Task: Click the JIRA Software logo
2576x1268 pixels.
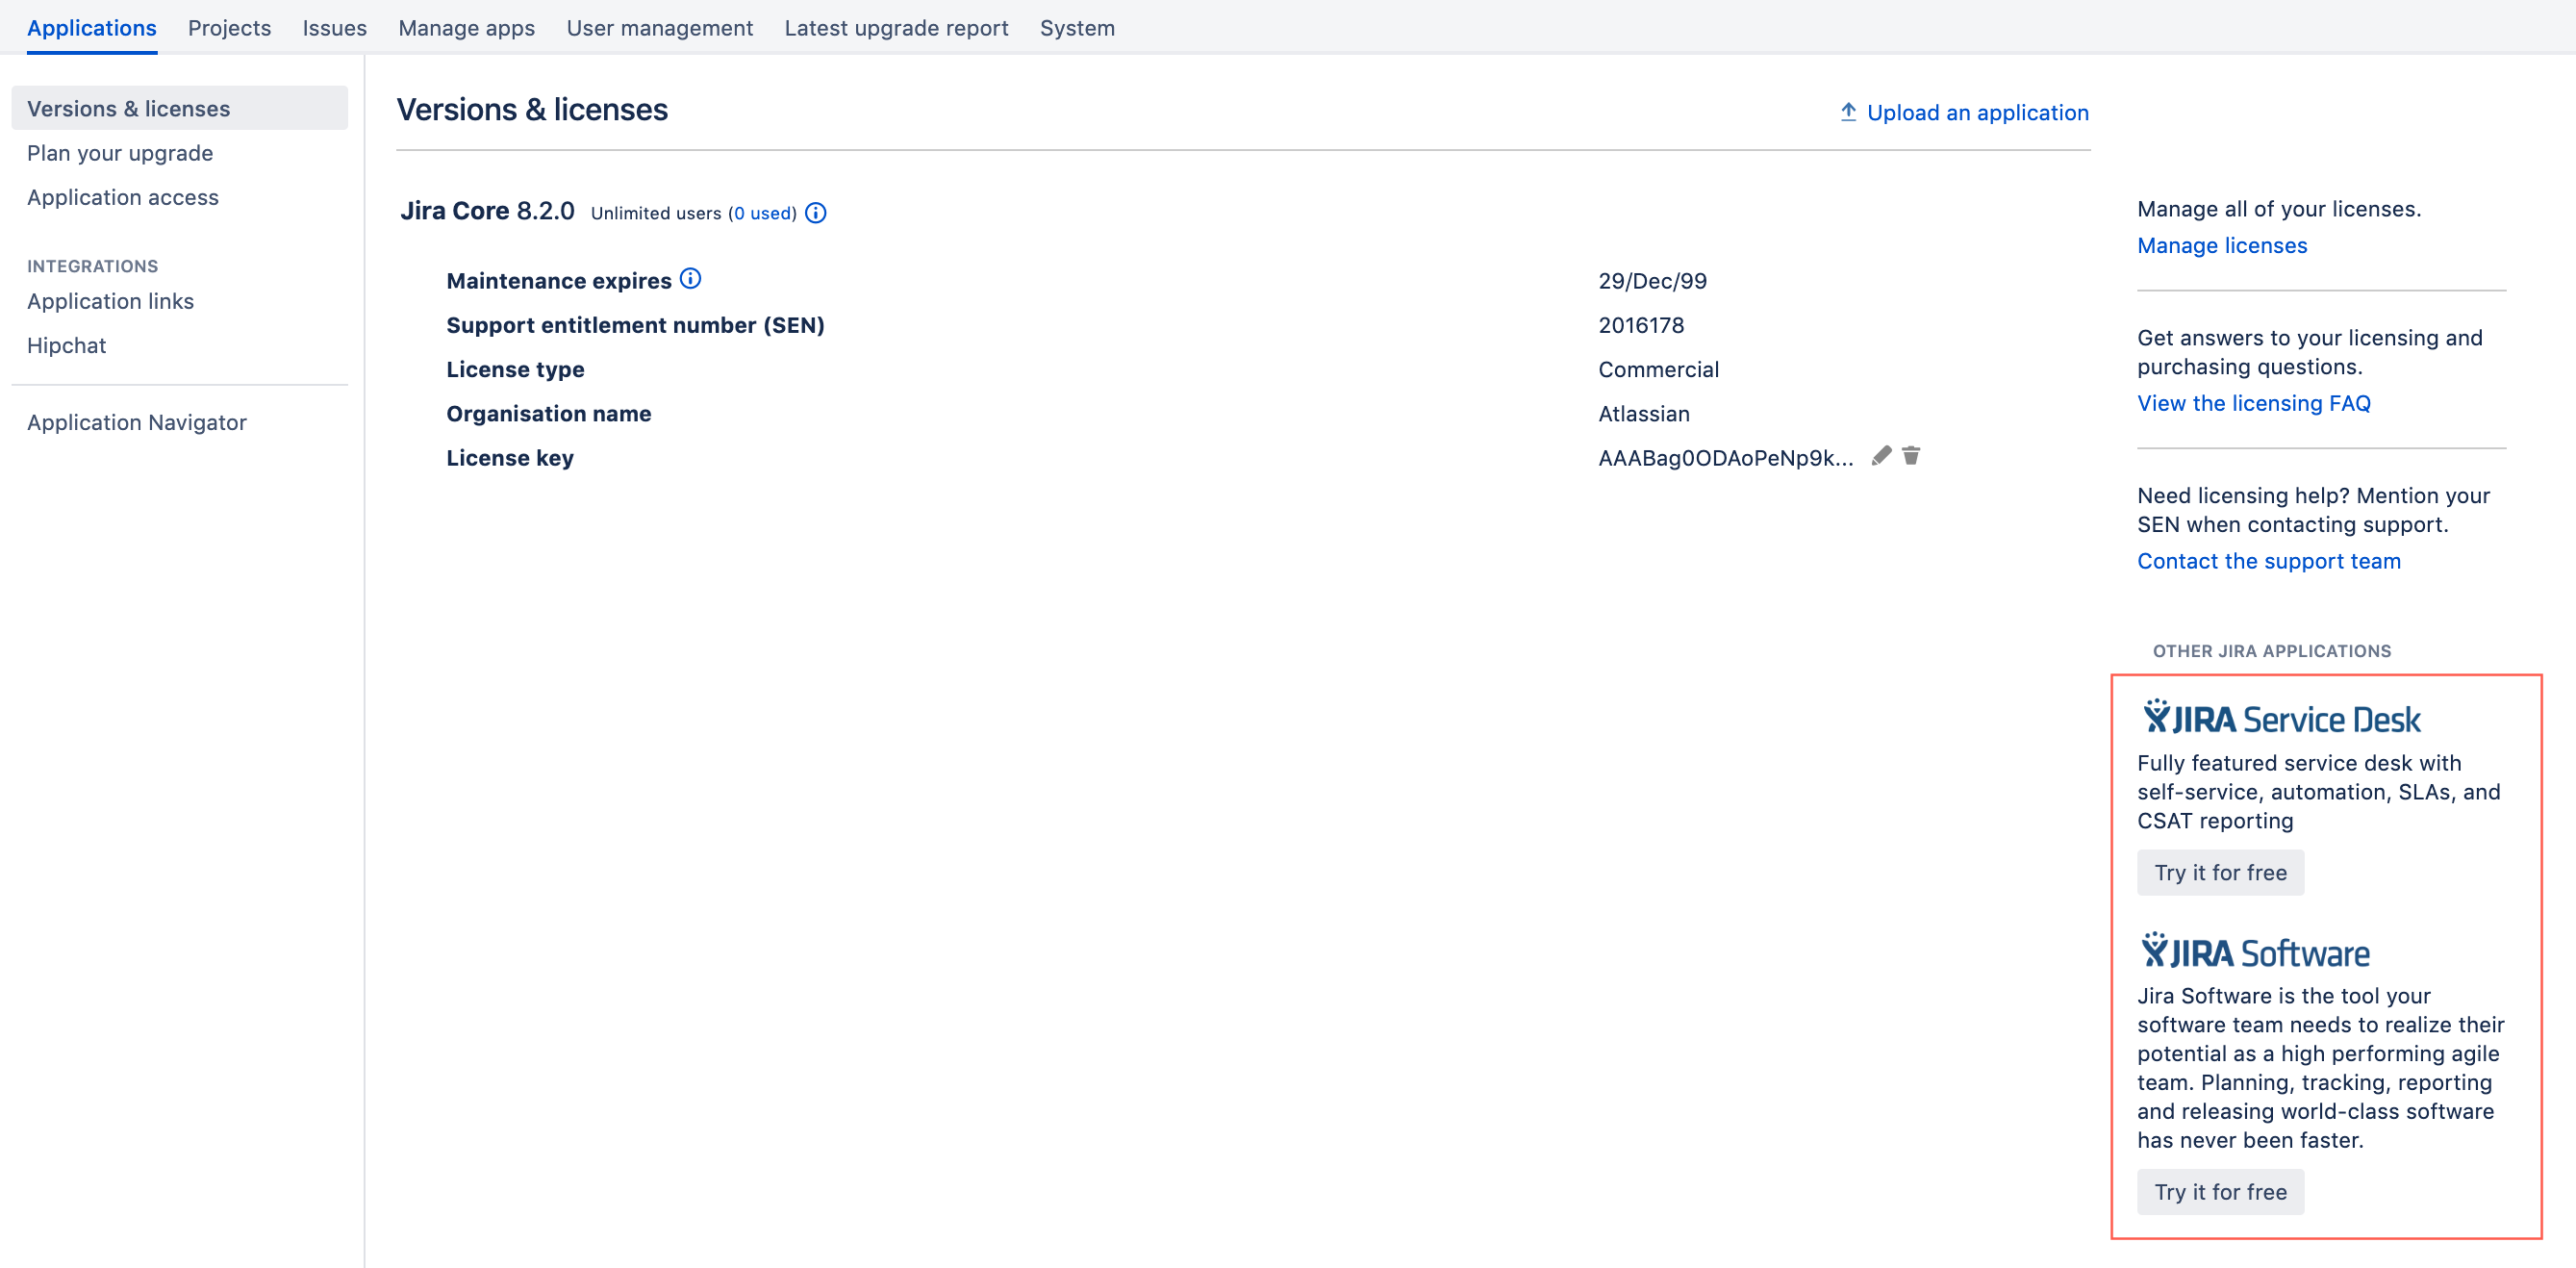Action: click(x=2263, y=951)
